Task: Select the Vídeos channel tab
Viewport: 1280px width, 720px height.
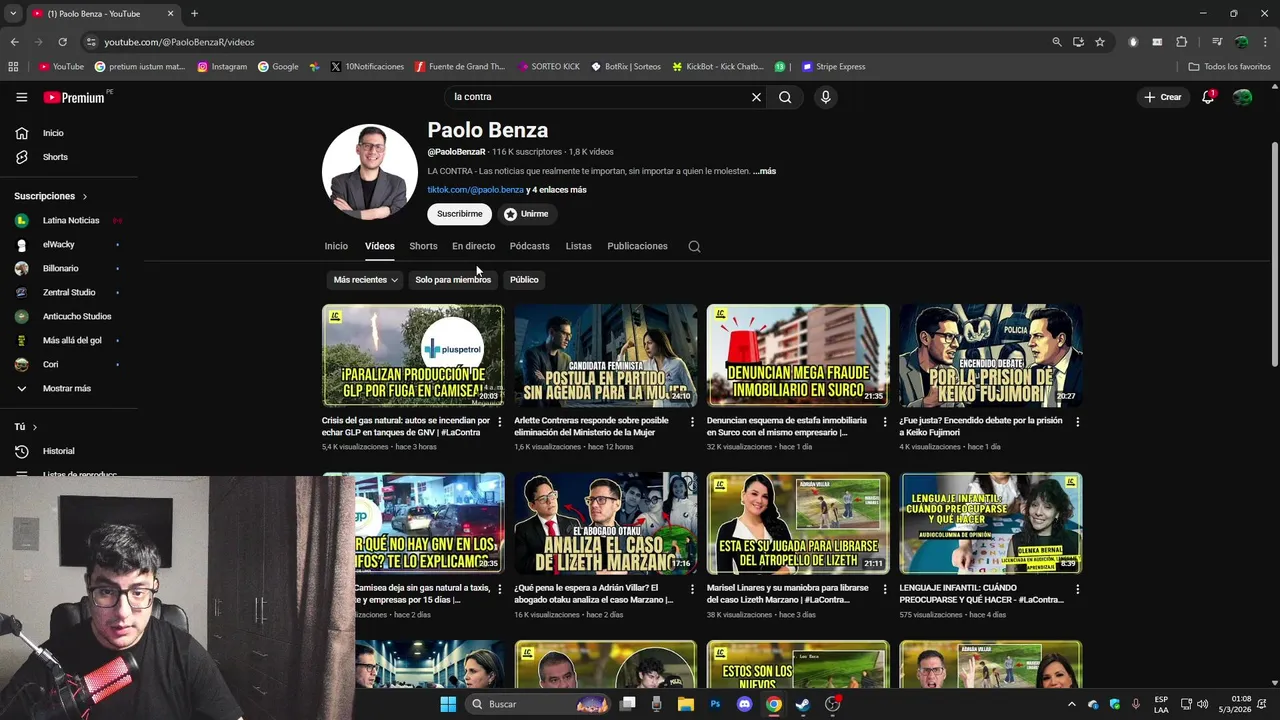Action: pos(379,246)
